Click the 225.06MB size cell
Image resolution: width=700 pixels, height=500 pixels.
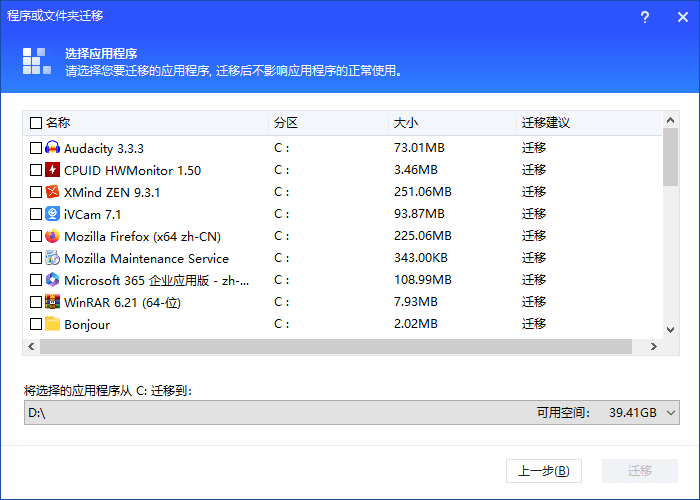[x=423, y=236]
